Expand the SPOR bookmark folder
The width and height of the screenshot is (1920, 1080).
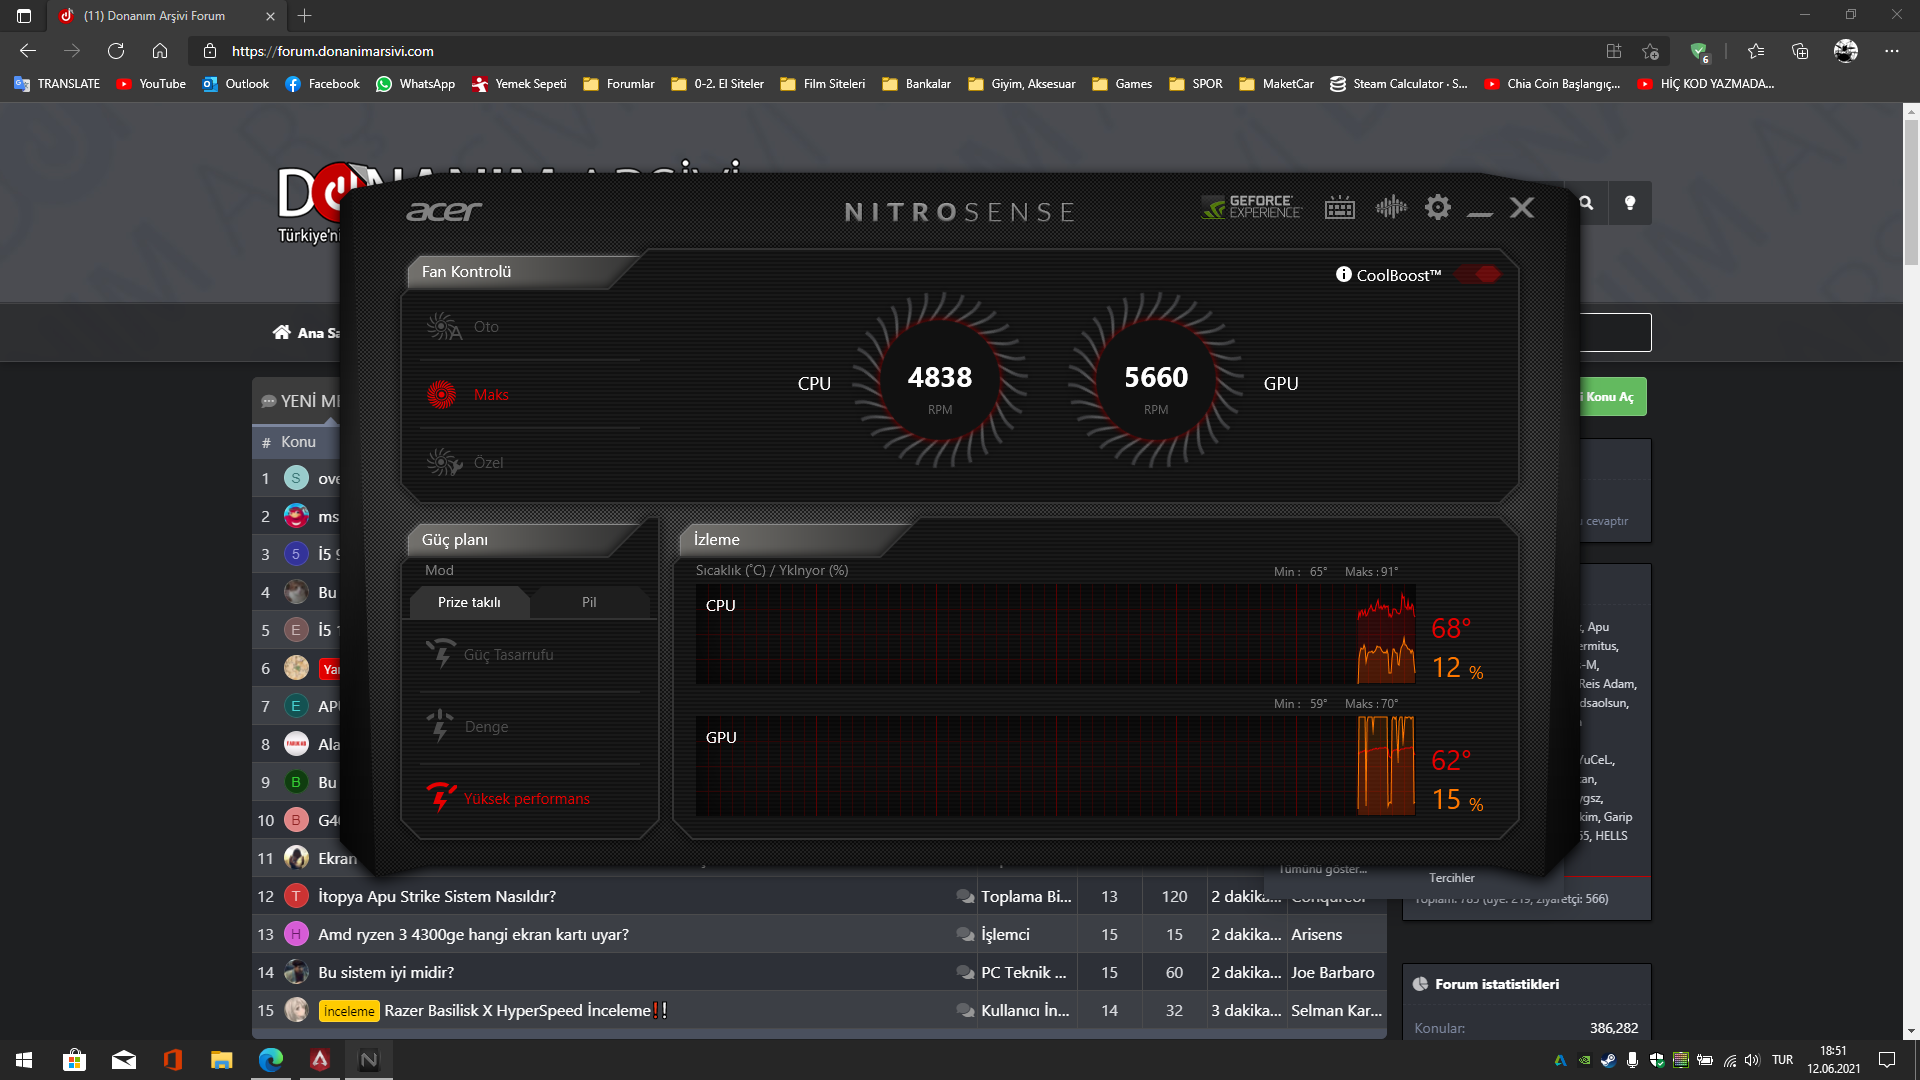tap(1196, 84)
